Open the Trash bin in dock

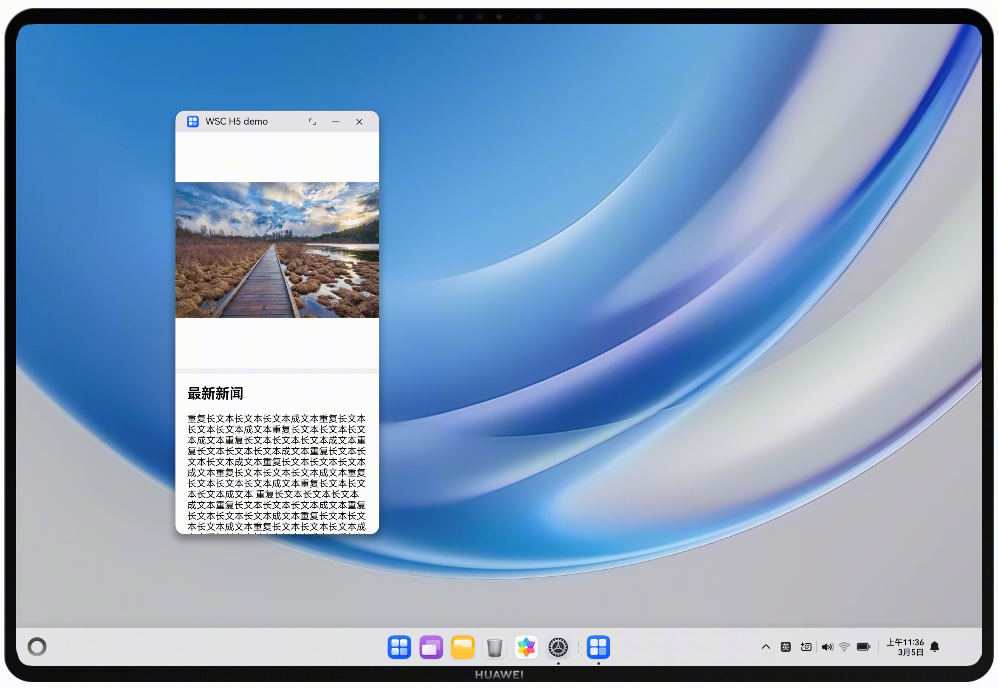[494, 647]
